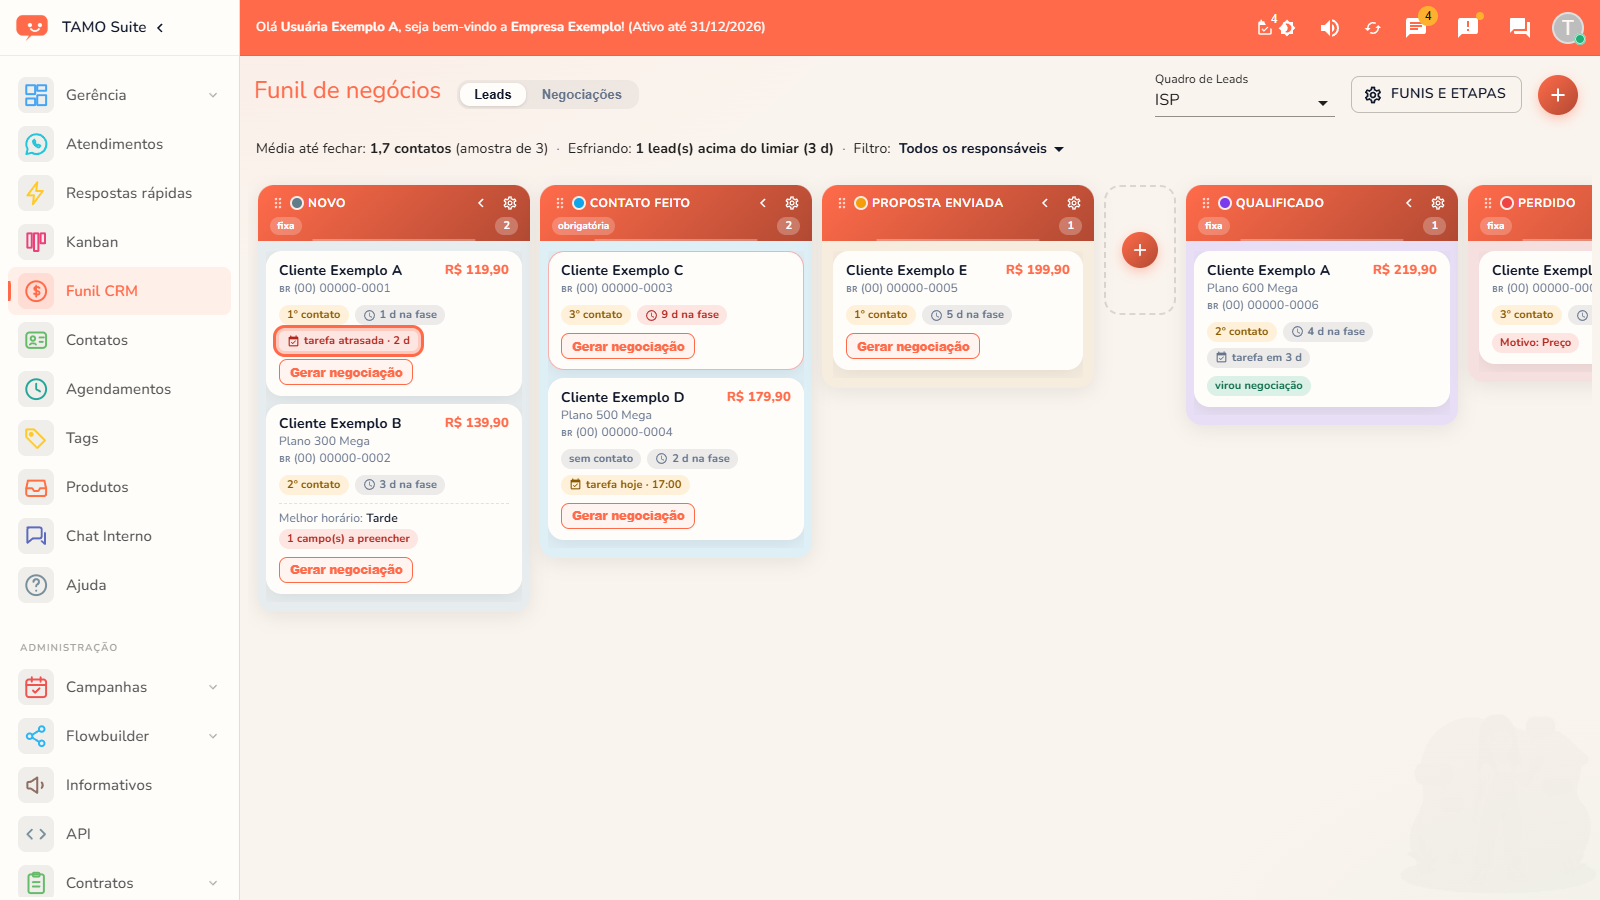
Task: Open the Todos os responsáveis filter
Action: tap(981, 149)
